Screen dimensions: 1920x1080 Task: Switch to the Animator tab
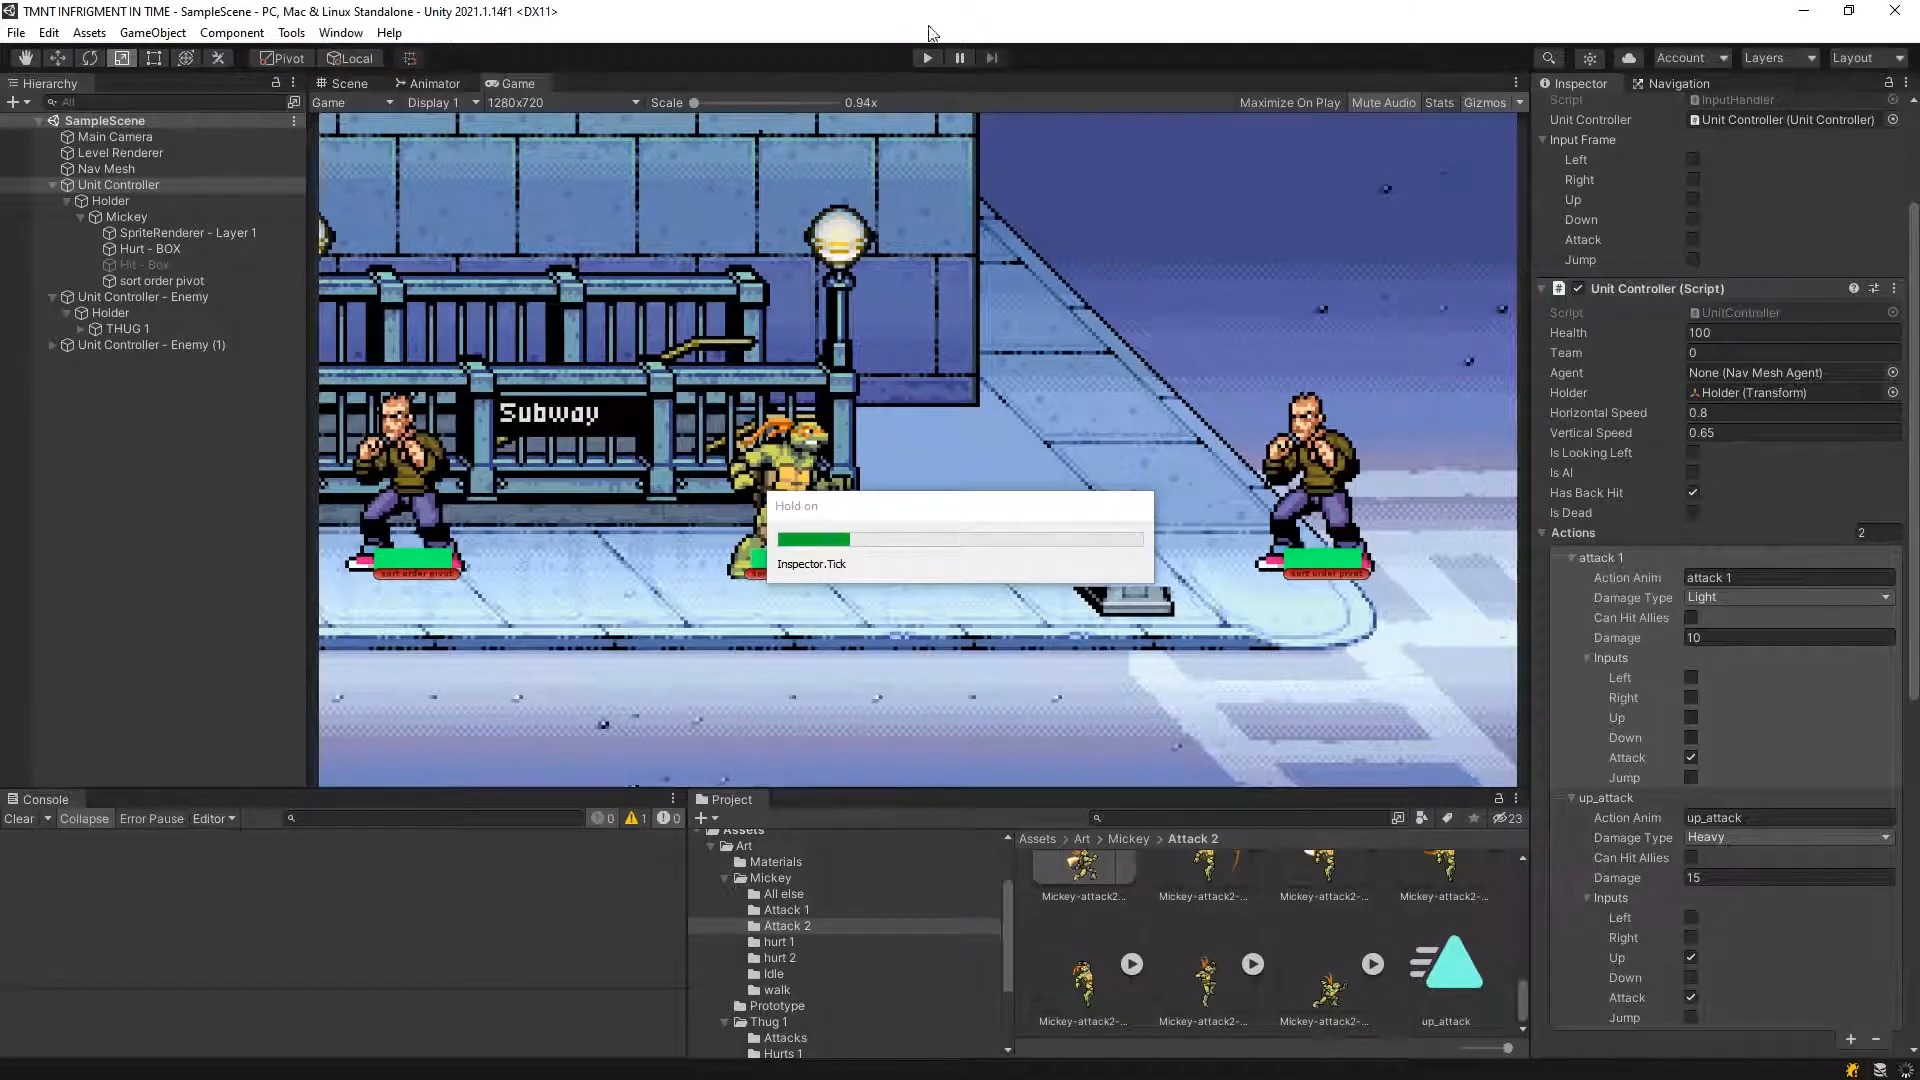(428, 83)
